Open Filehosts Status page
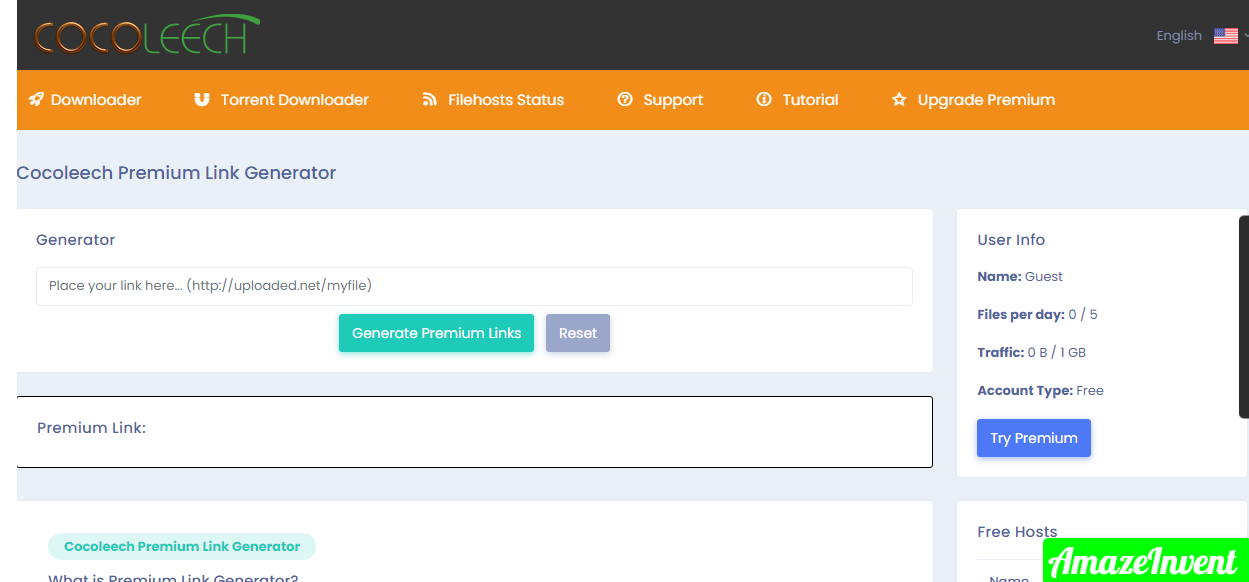The height and width of the screenshot is (582, 1249). (x=493, y=100)
